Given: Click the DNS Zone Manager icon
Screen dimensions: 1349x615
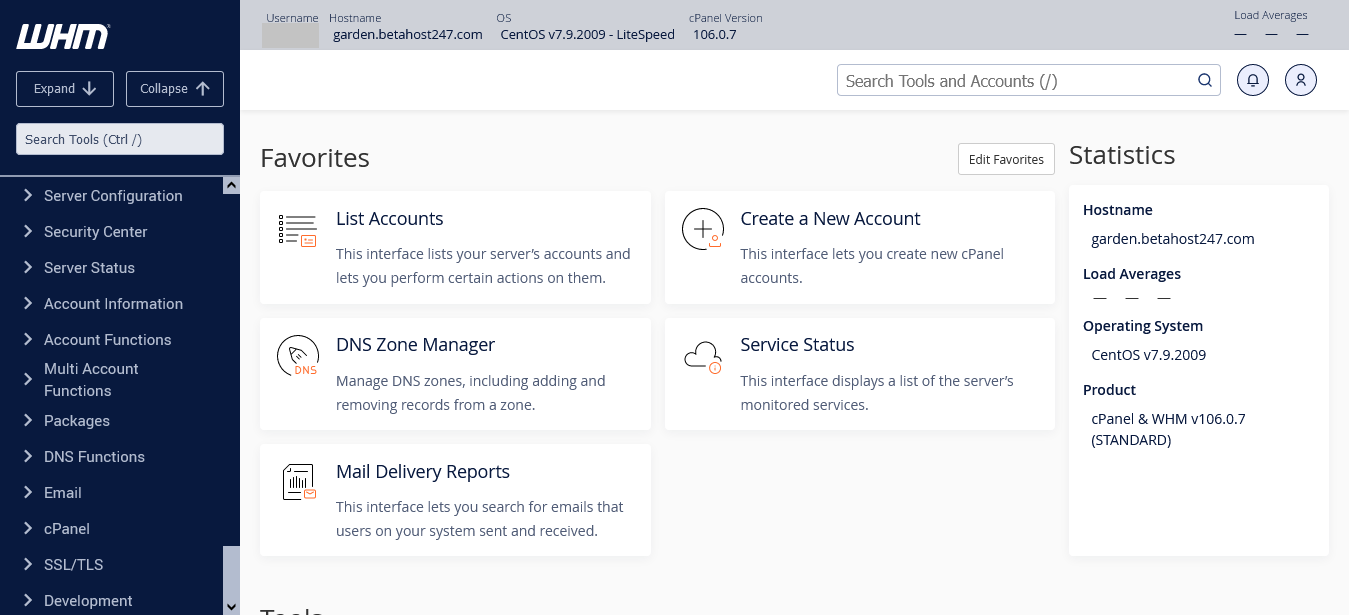Looking at the screenshot, I should click(x=297, y=356).
